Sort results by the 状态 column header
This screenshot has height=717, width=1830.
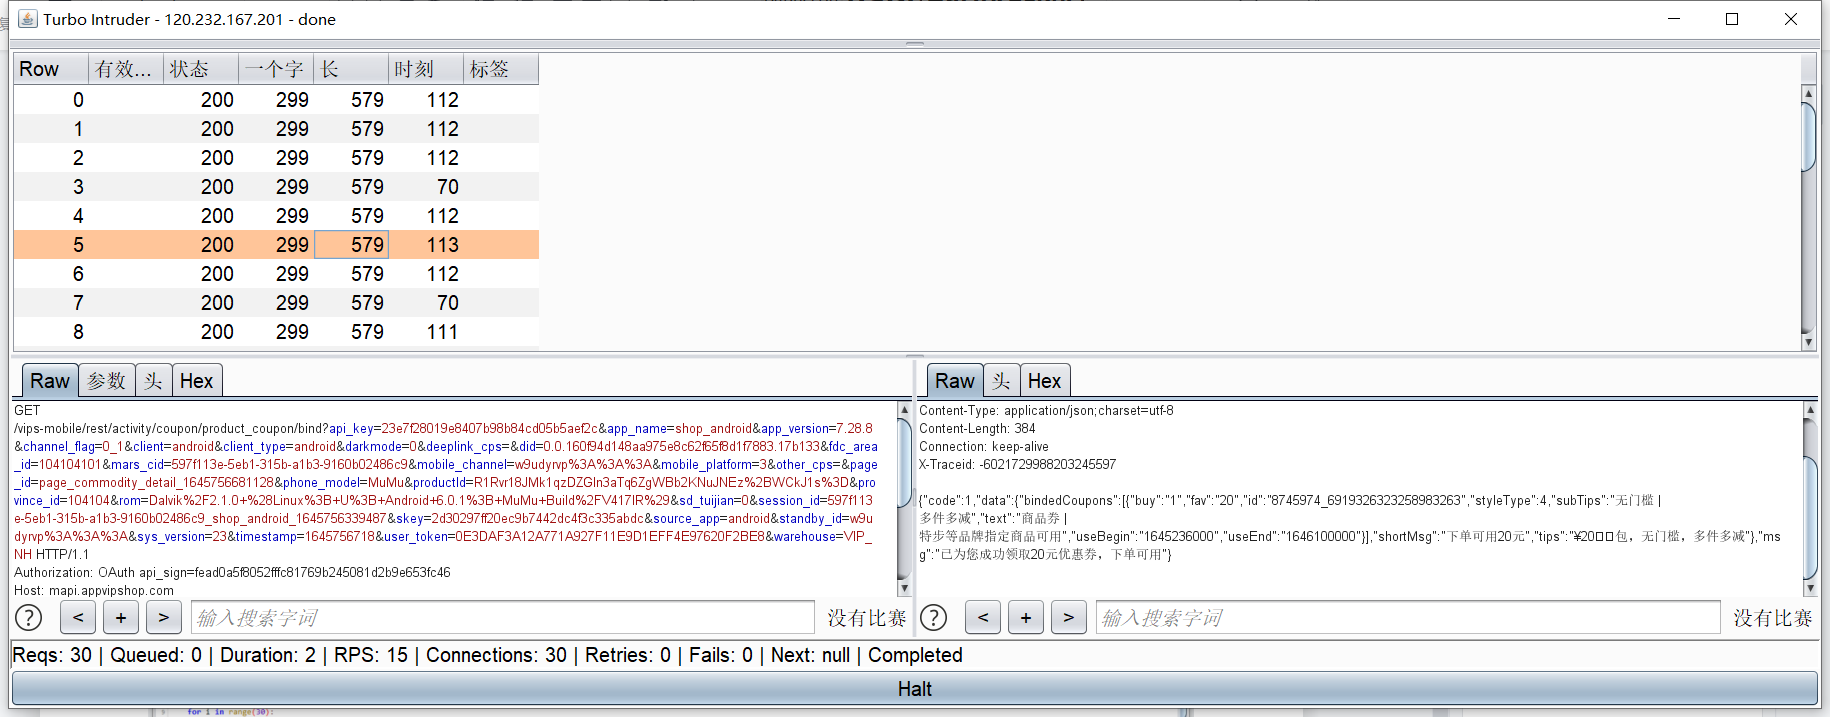[200, 69]
